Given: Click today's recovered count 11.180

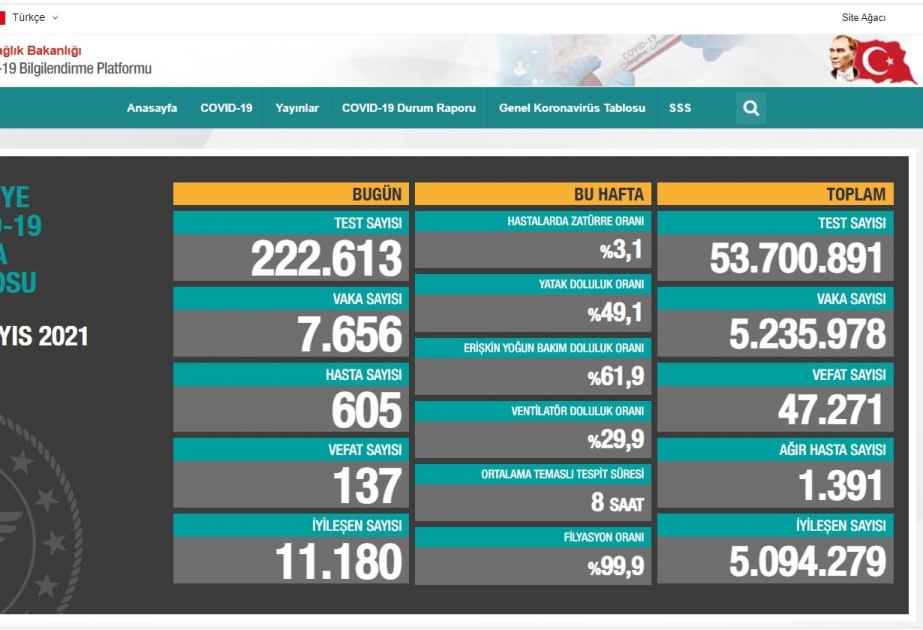Looking at the screenshot, I should [338, 561].
